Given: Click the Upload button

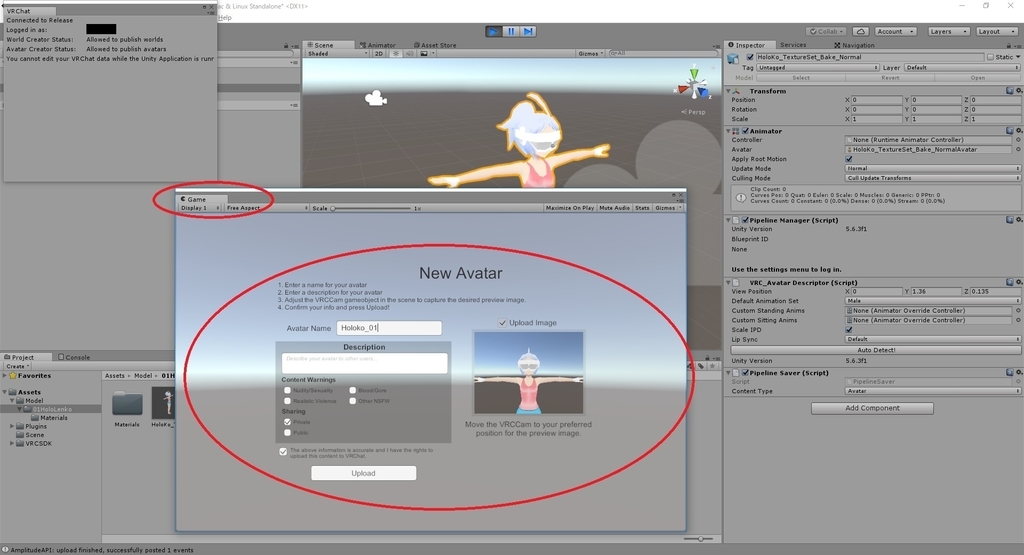Looking at the screenshot, I should pyautogui.click(x=363, y=473).
